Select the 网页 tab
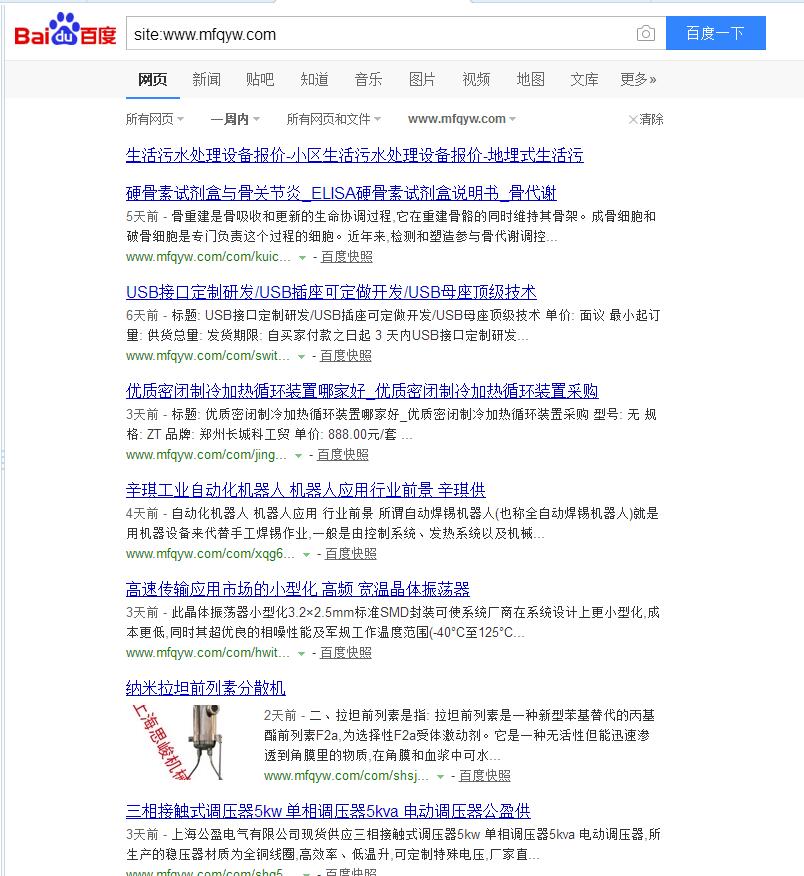The height and width of the screenshot is (876, 804). point(153,79)
